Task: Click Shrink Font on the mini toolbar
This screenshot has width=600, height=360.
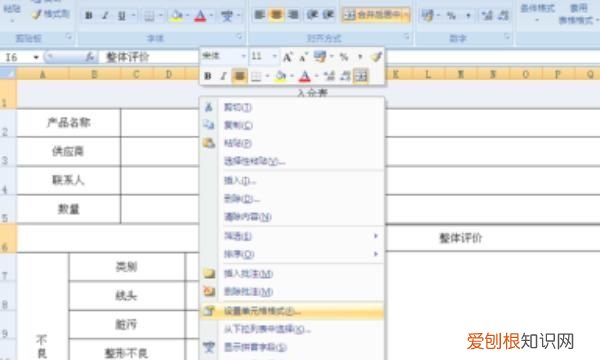Action: [x=303, y=57]
